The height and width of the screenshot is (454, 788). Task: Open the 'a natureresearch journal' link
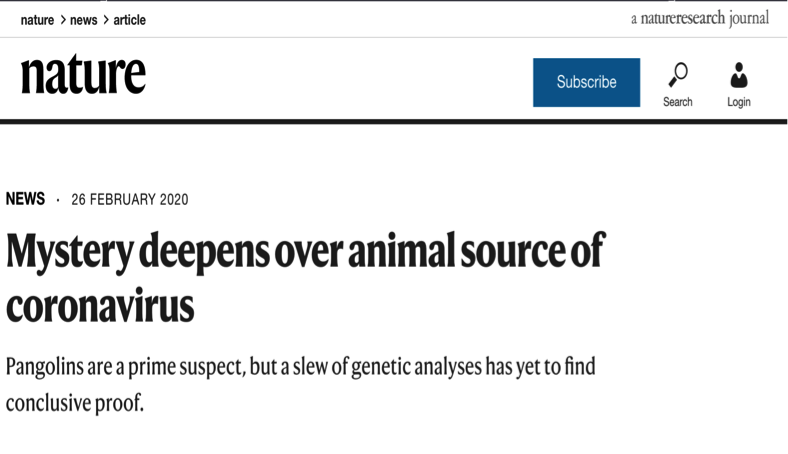[700, 19]
